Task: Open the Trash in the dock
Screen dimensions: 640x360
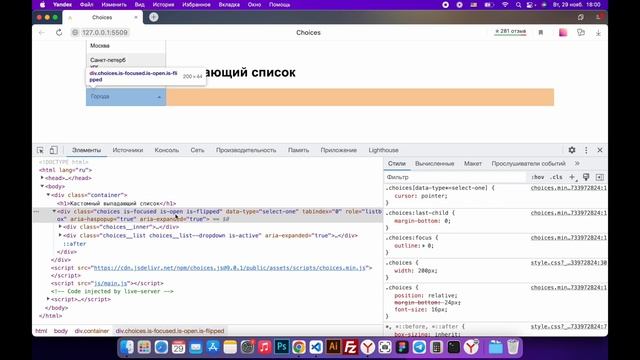Action: tap(513, 347)
